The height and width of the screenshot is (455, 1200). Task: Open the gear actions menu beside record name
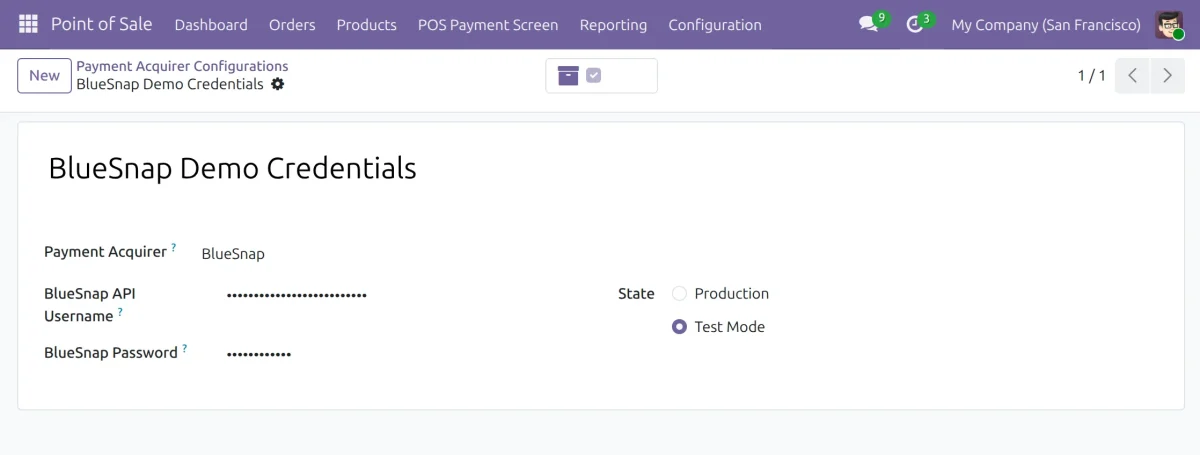tap(278, 84)
